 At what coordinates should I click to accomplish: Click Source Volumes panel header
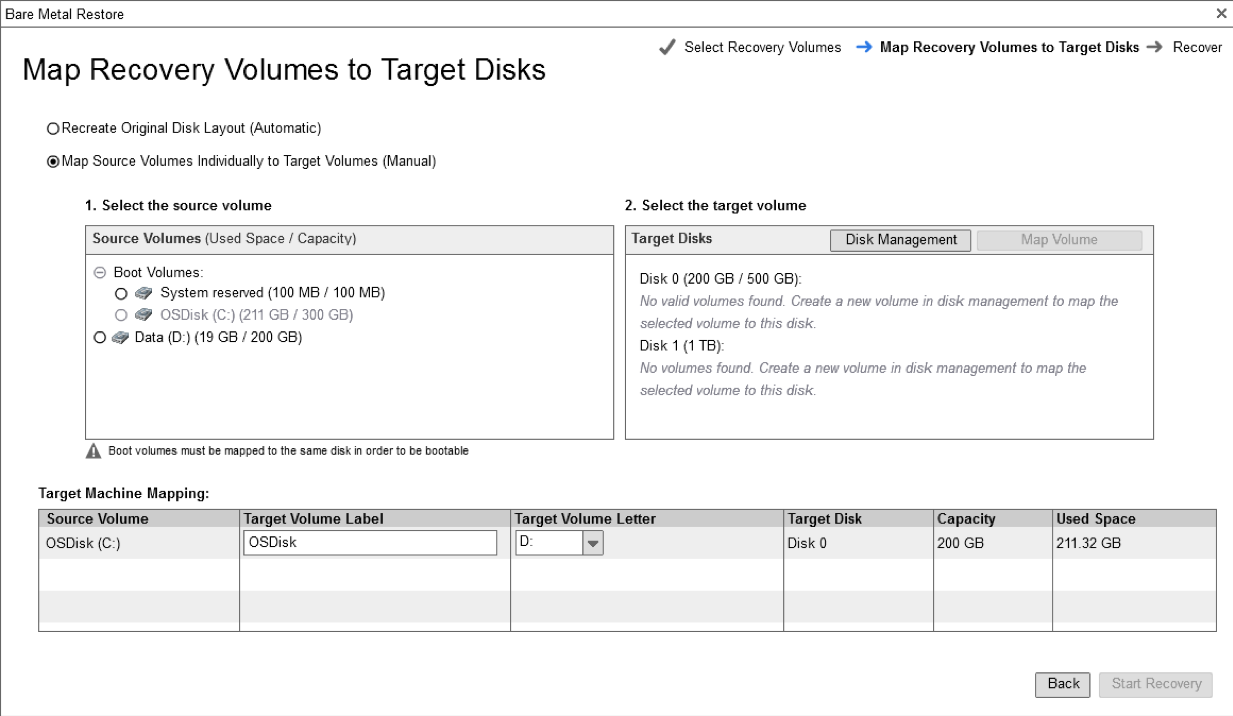coord(349,240)
